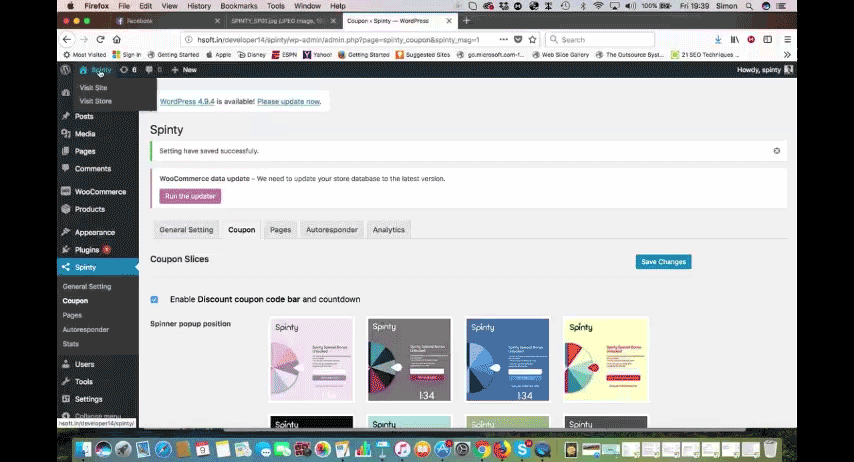Open the WordPress 4.9.4 link
854x462 pixels.
tap(187, 101)
